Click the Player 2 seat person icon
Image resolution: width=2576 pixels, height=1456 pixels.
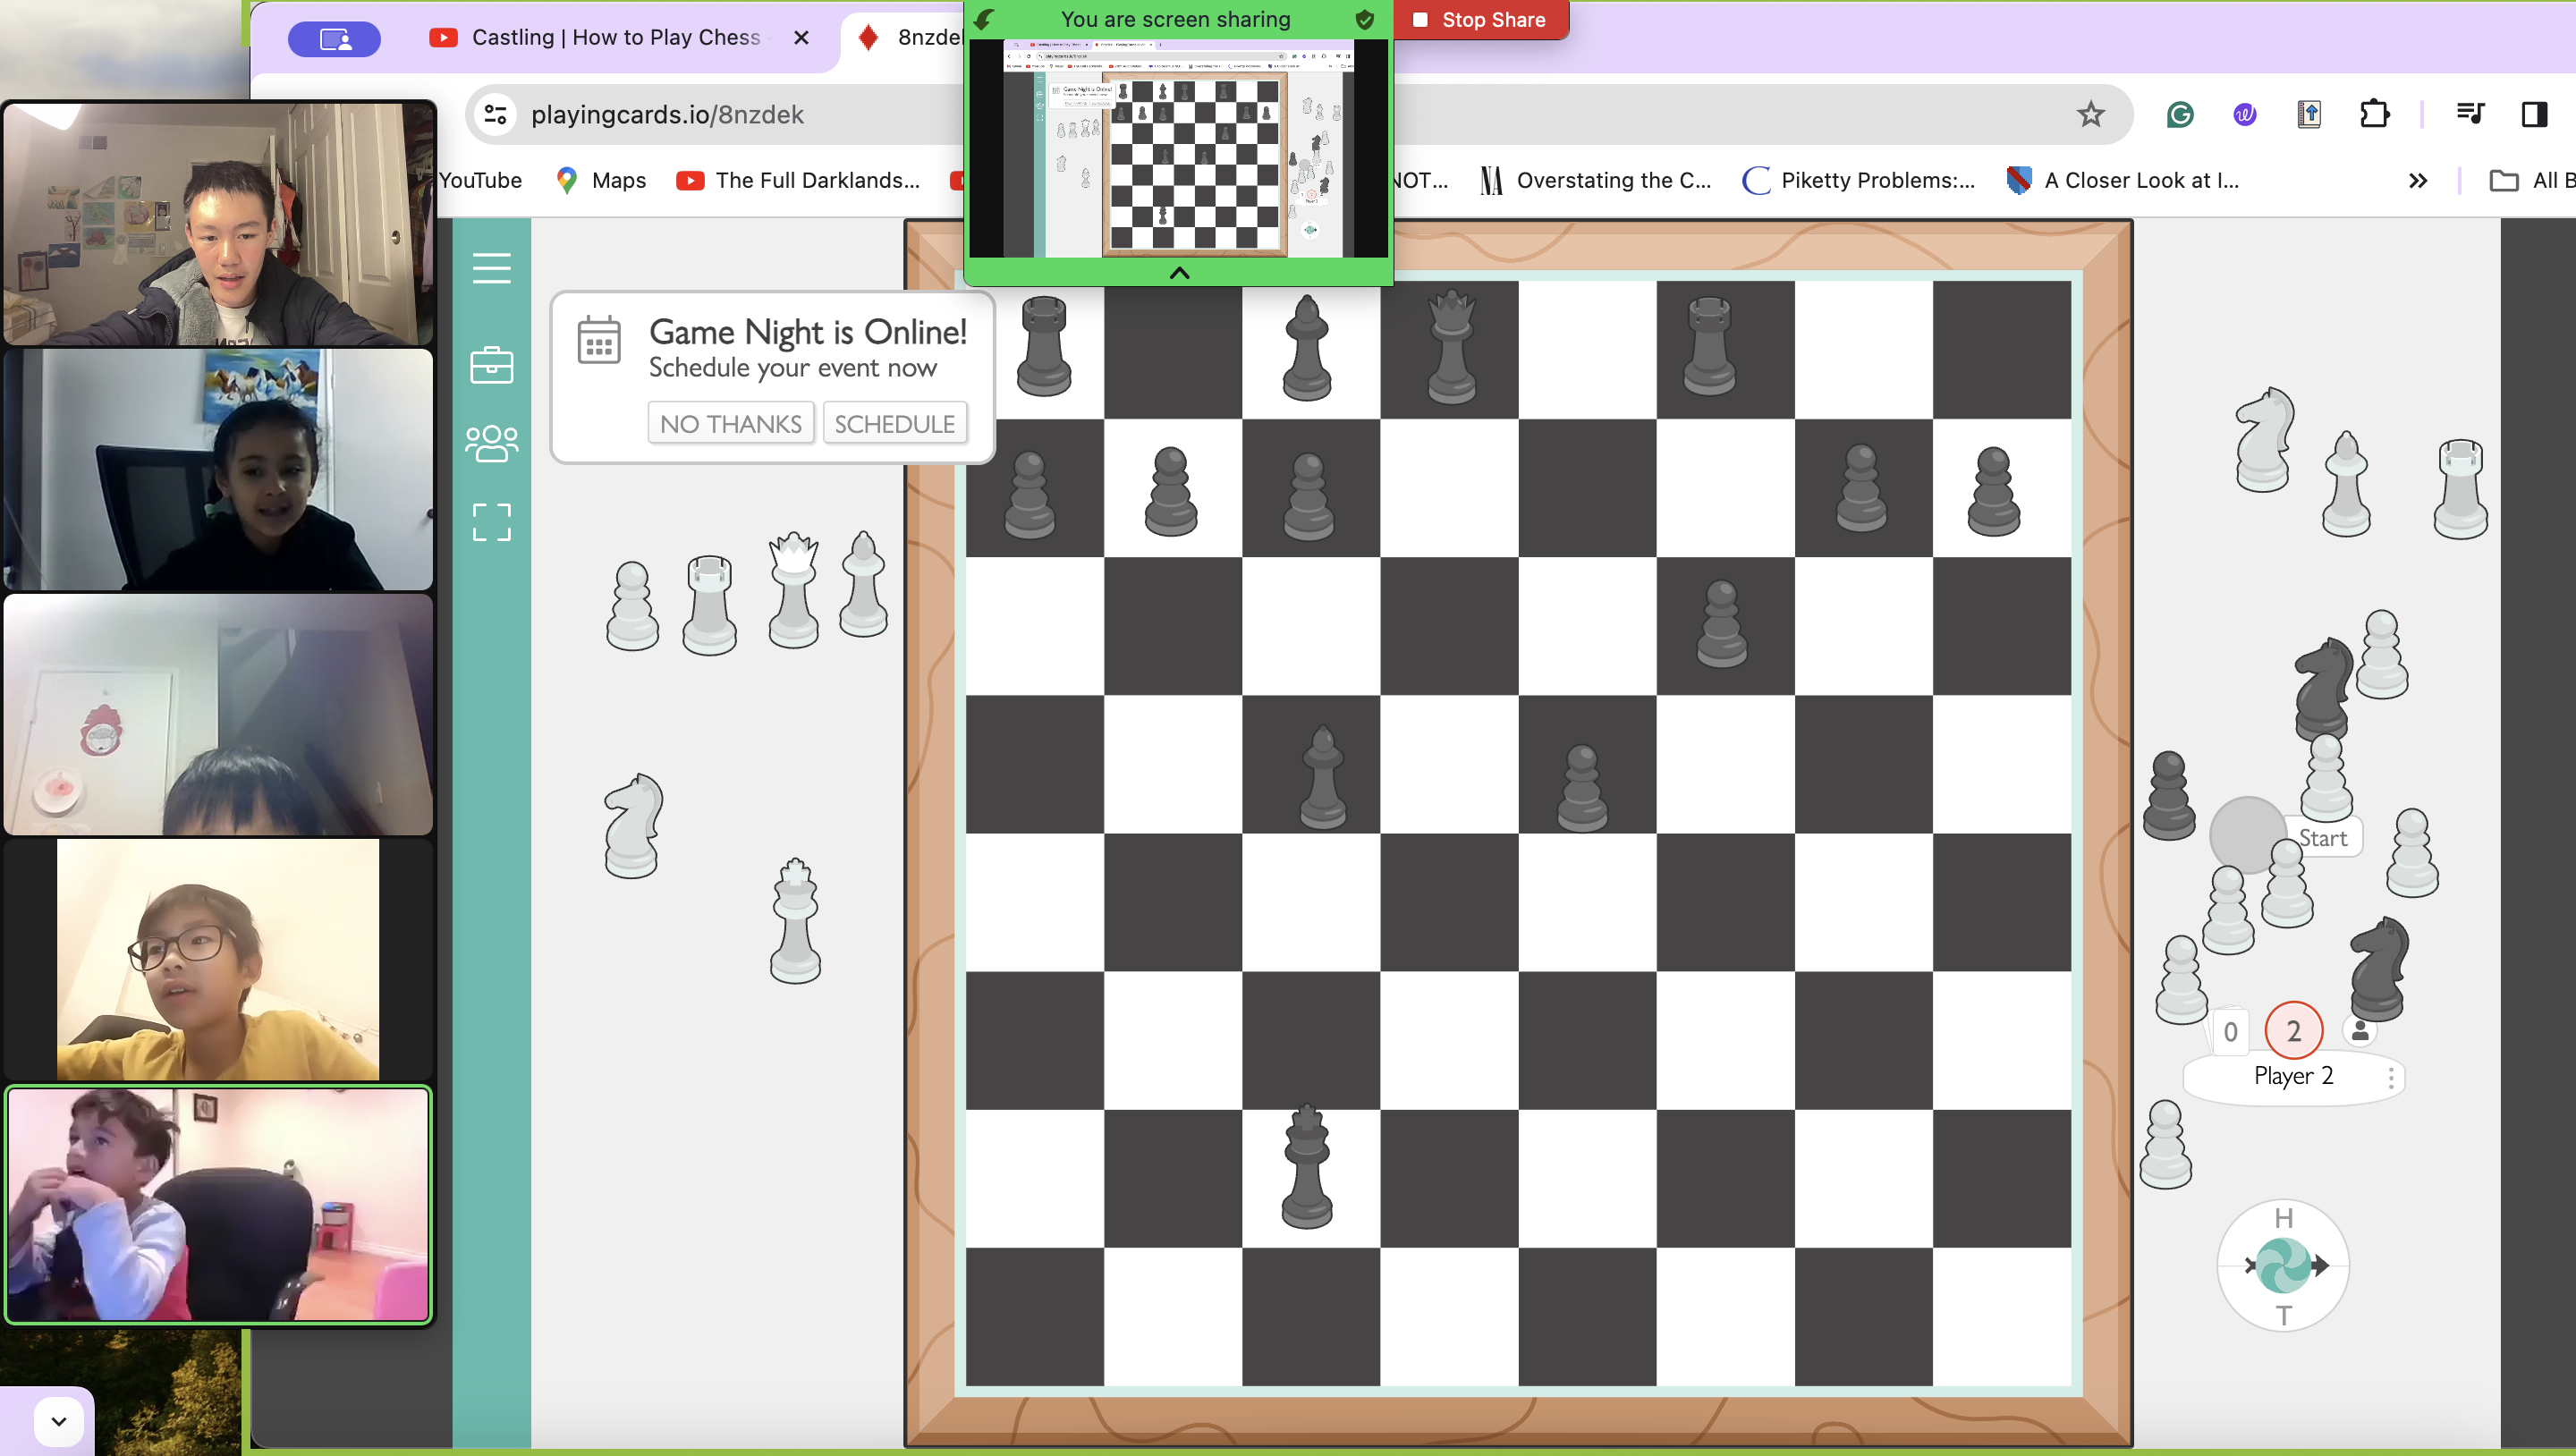coord(2360,1031)
